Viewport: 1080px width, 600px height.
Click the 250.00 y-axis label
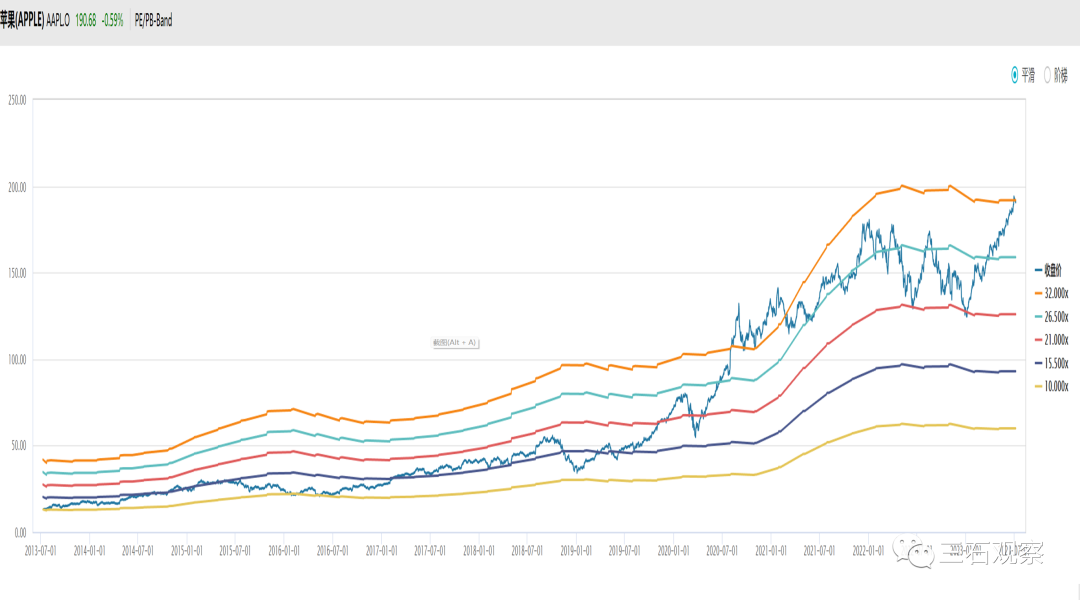[x=17, y=101]
